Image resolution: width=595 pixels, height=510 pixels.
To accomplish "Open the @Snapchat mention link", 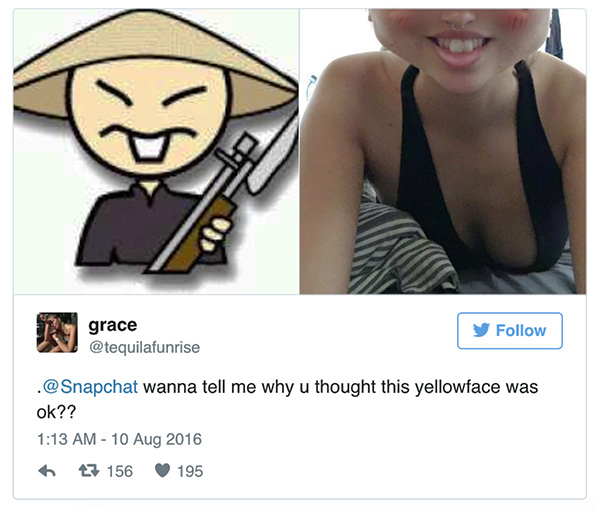I will (90, 387).
